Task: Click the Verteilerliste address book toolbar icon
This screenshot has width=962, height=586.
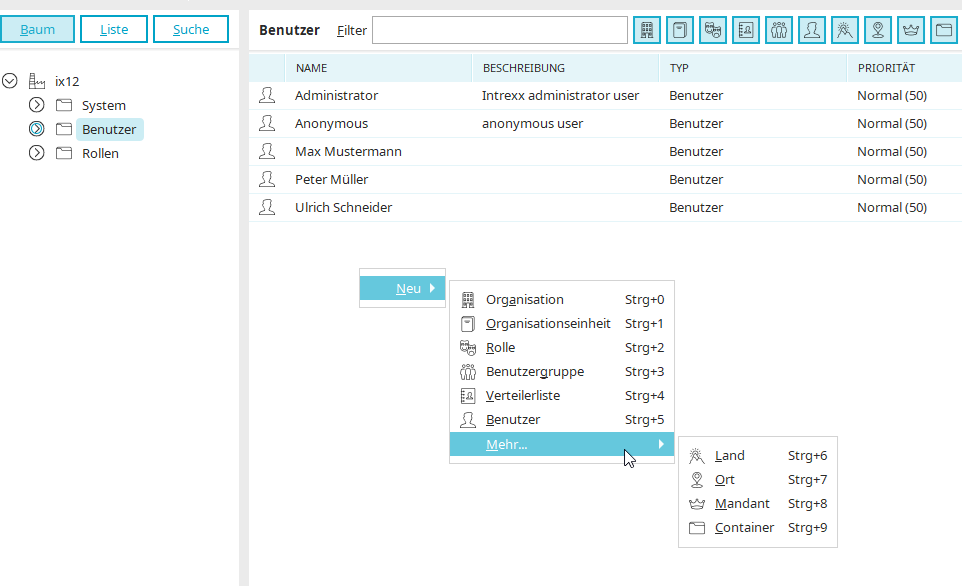Action: click(746, 30)
